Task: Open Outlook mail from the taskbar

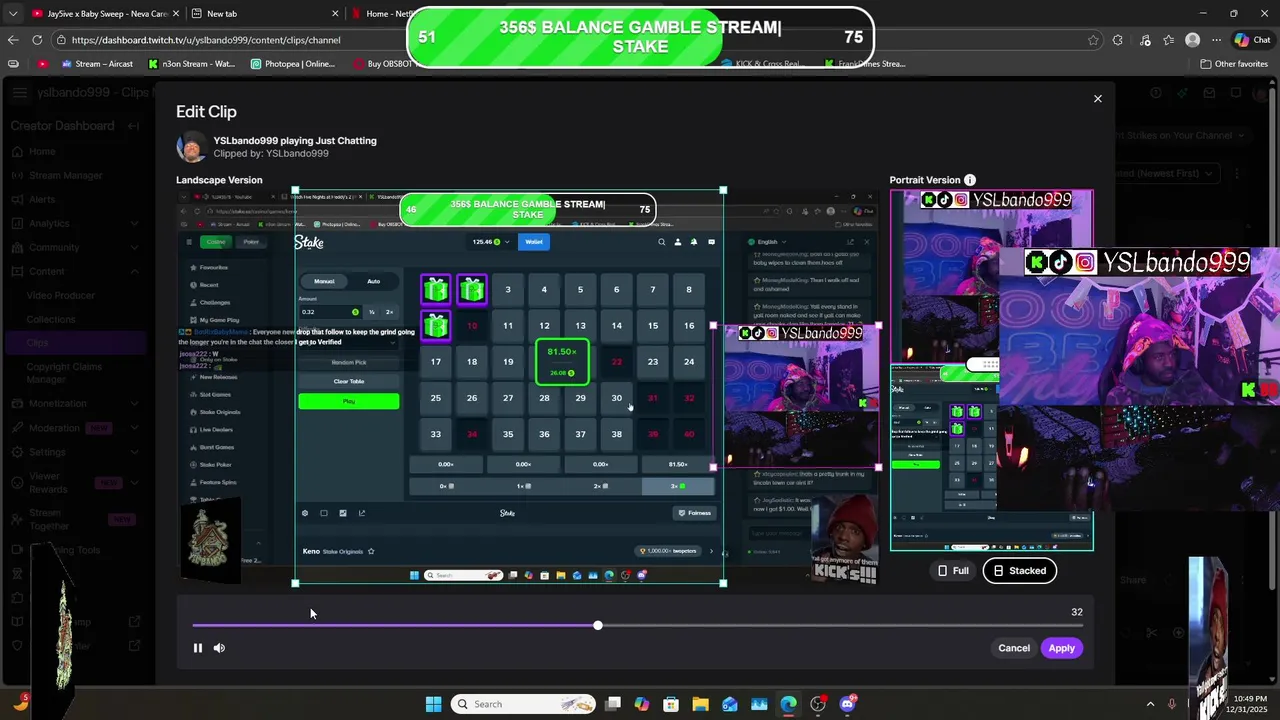Action: pyautogui.click(x=730, y=704)
